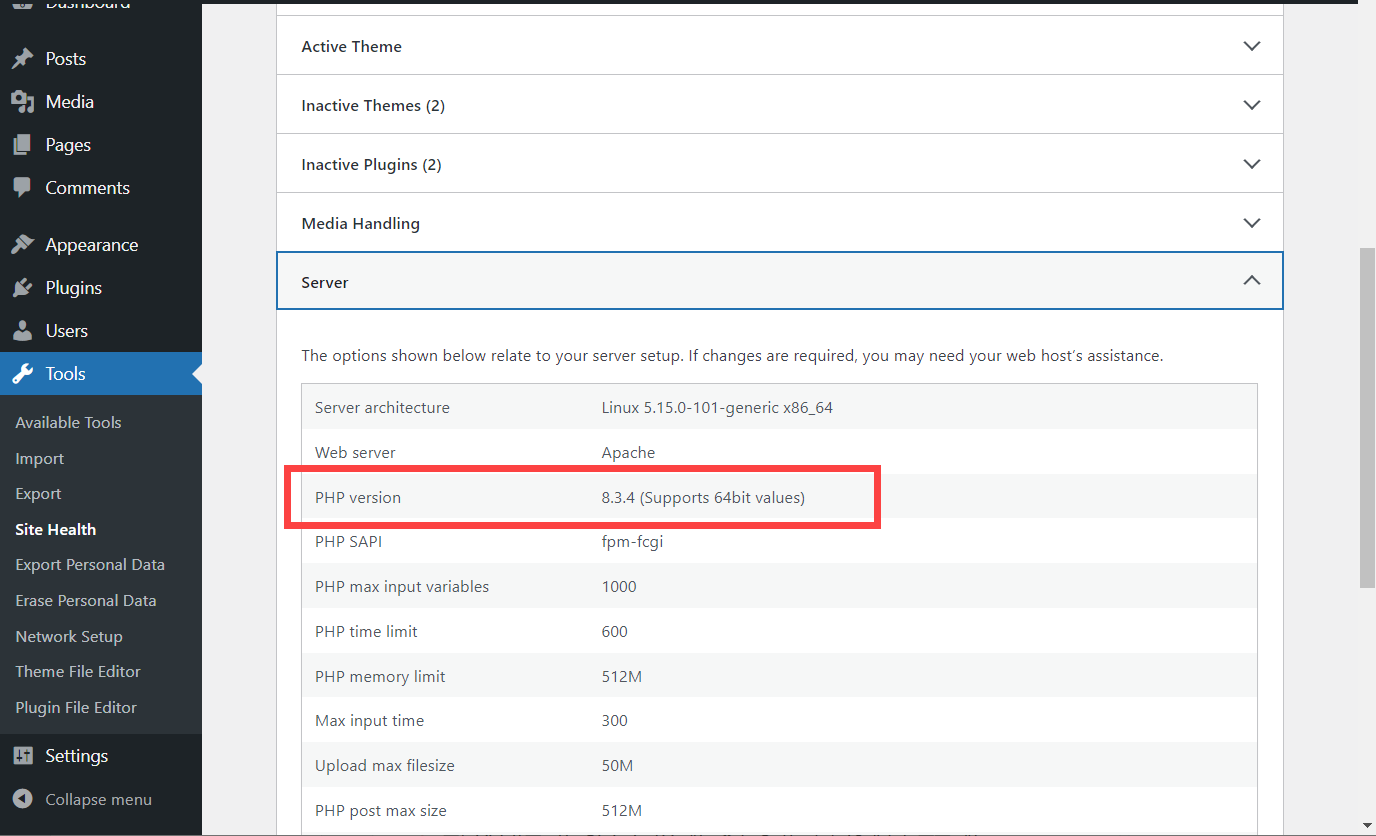
Task: Click the Posts pushpin icon
Action: tap(22, 59)
